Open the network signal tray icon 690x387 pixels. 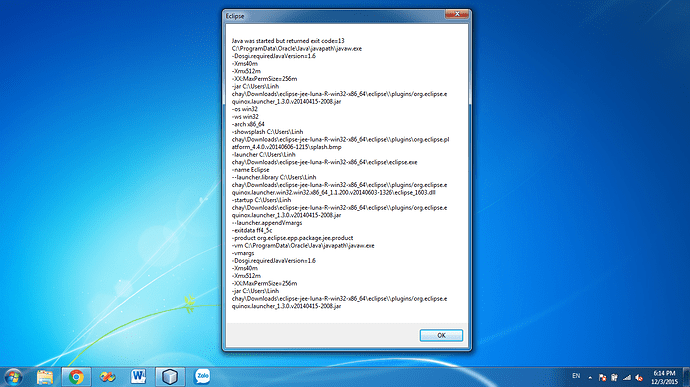tap(627, 377)
